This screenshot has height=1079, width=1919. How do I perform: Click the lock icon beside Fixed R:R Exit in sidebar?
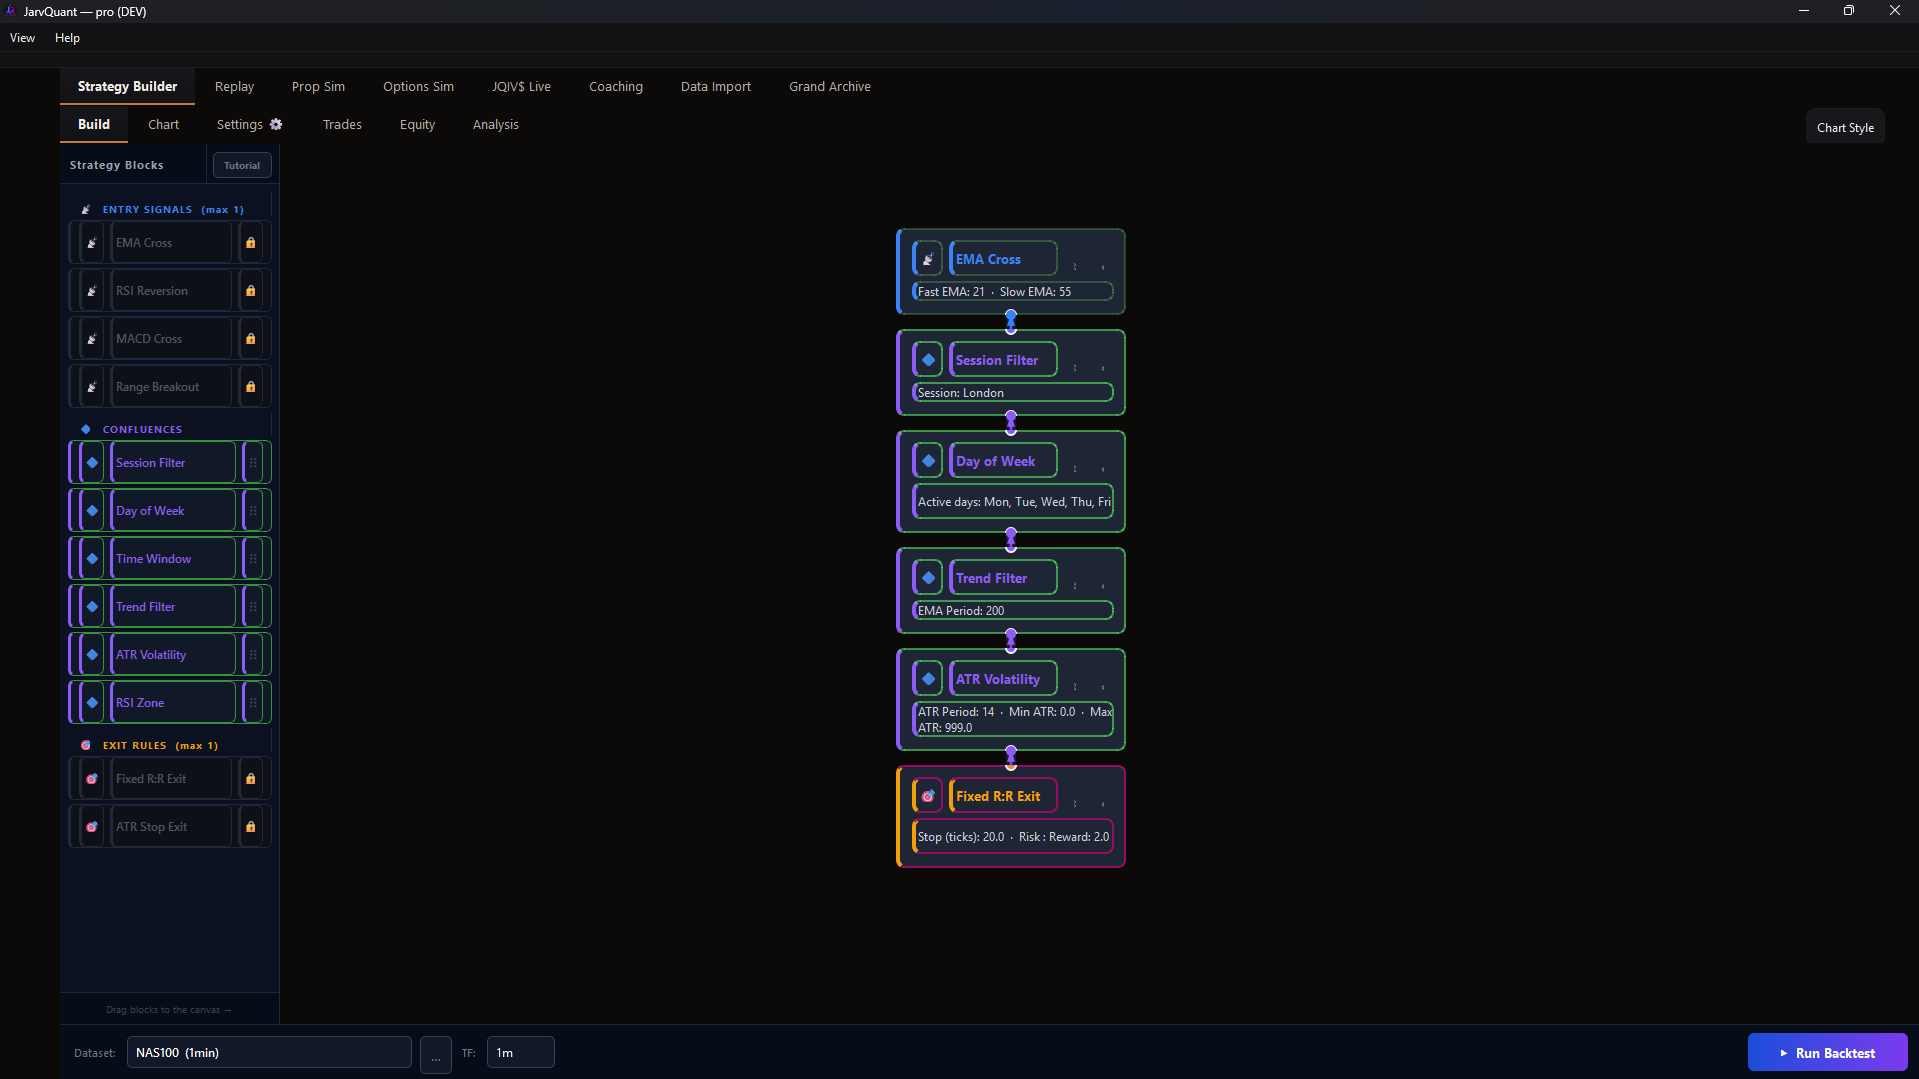pos(251,779)
